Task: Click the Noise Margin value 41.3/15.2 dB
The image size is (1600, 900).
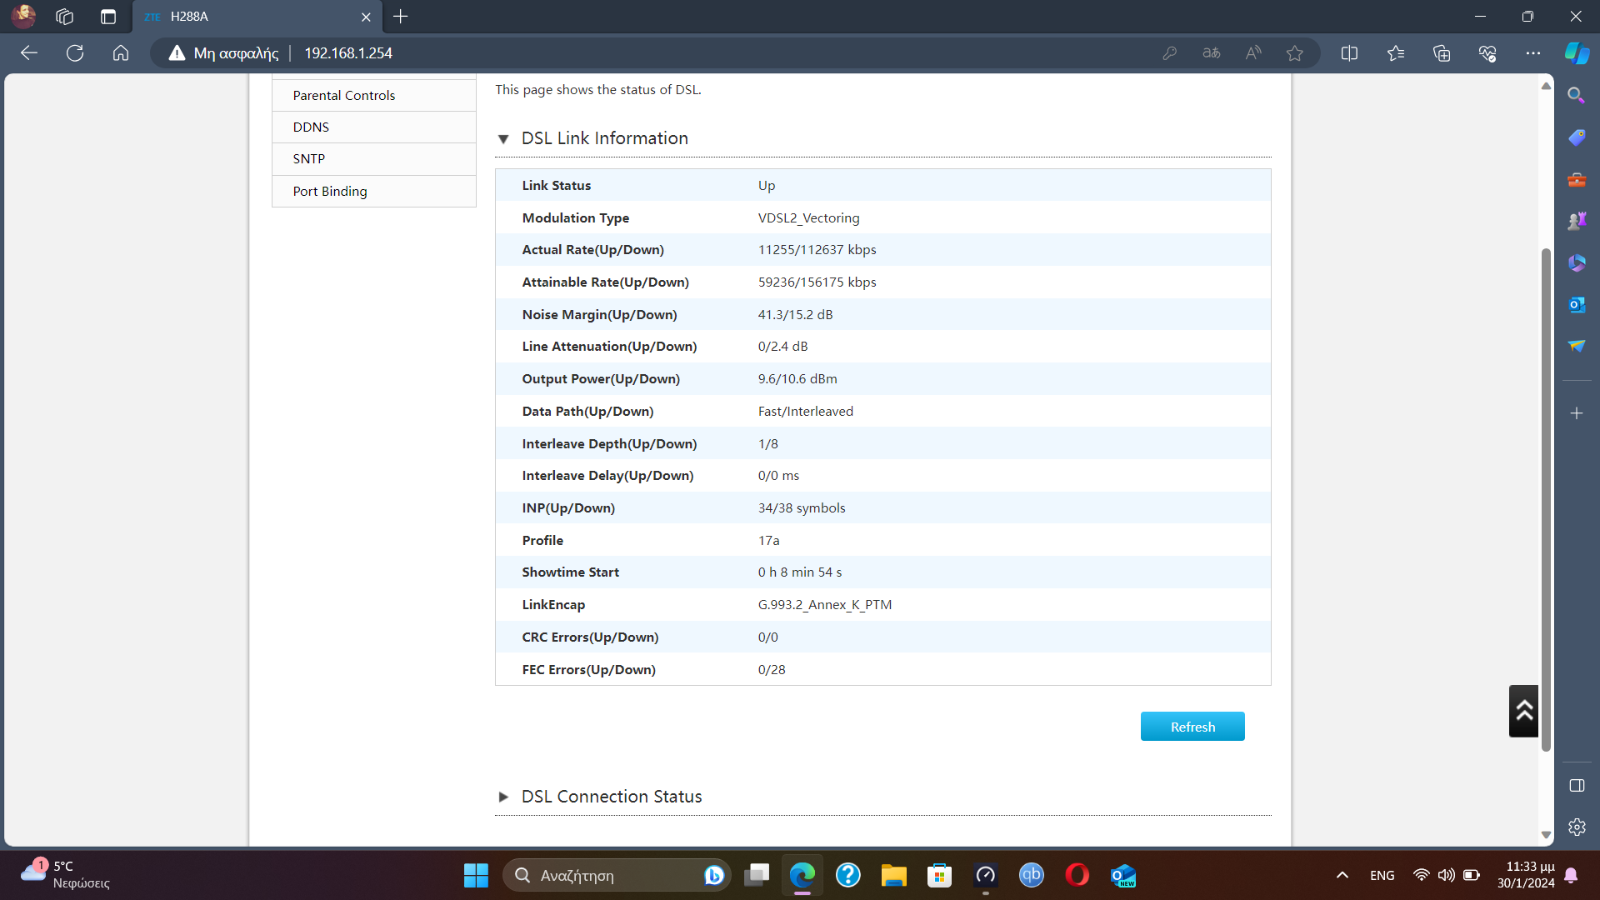Action: (x=795, y=314)
